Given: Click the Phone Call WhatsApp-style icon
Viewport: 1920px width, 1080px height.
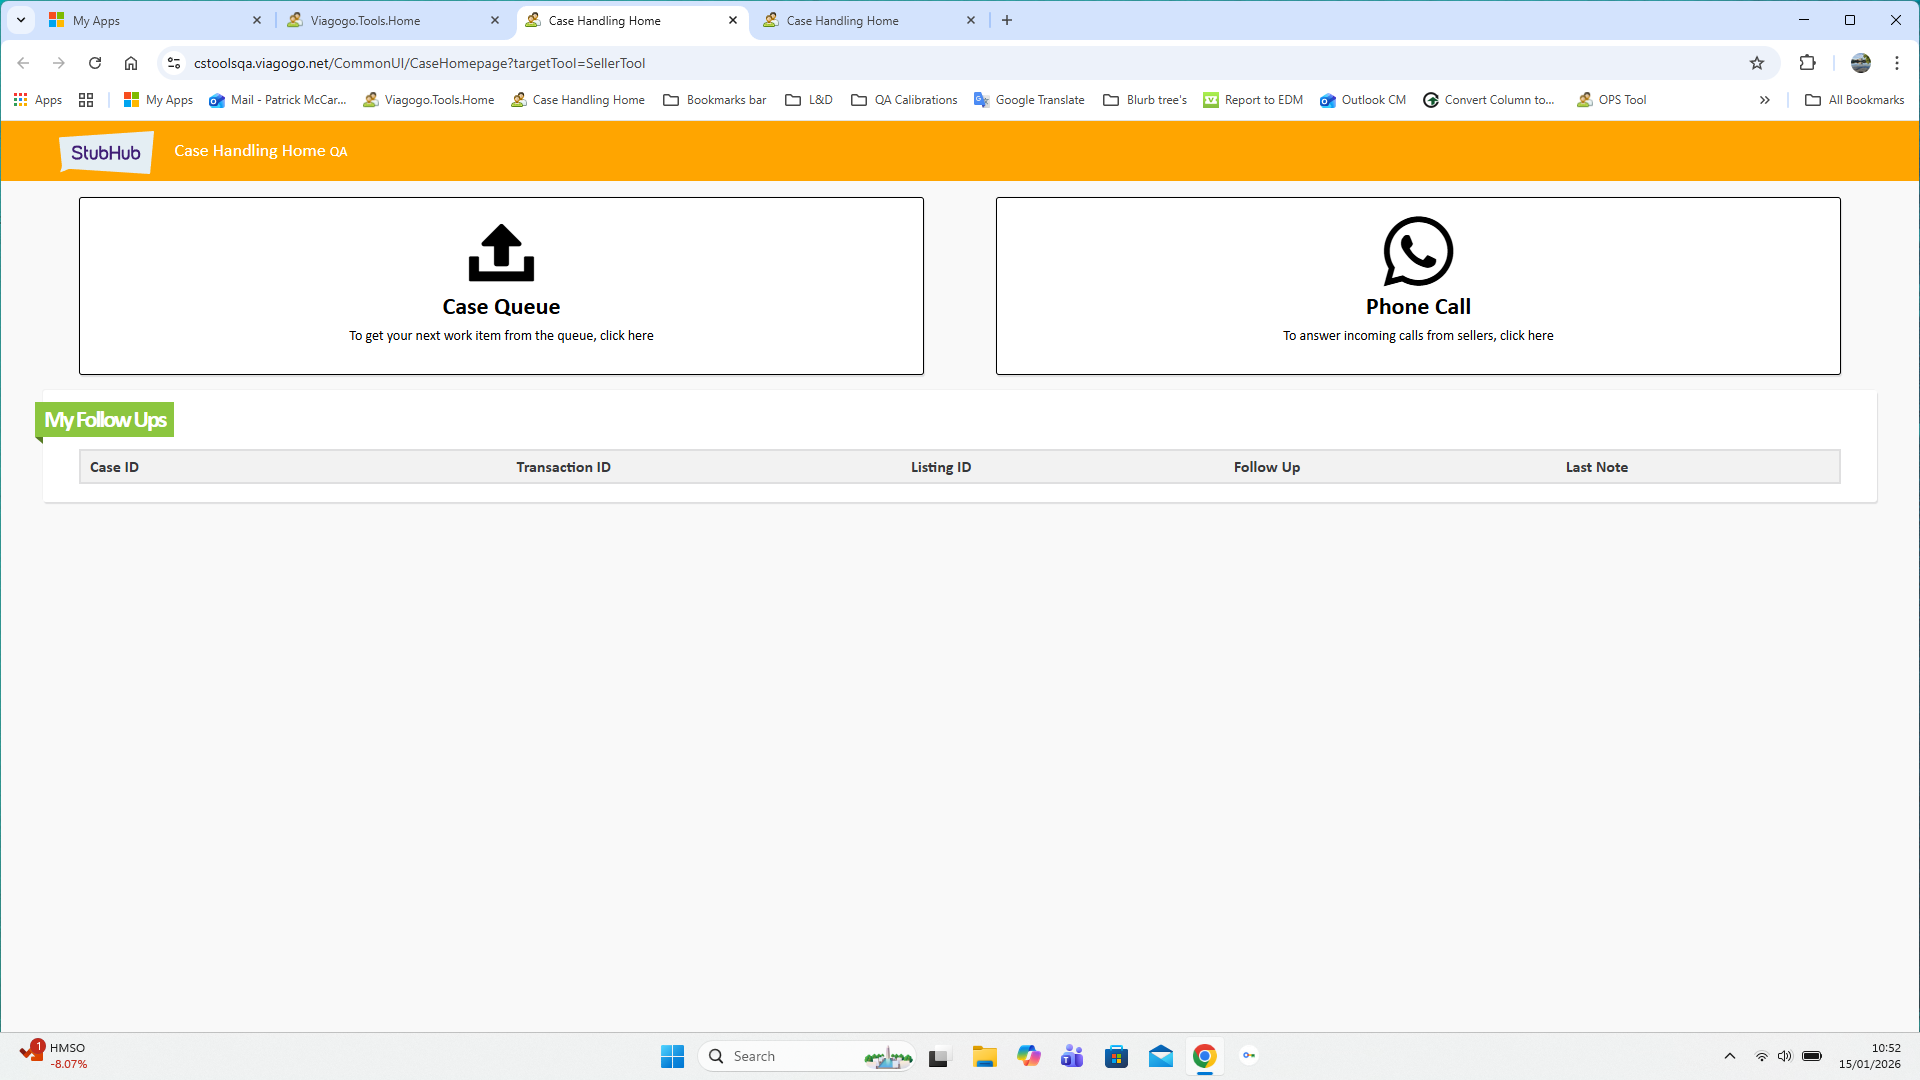Looking at the screenshot, I should coord(1418,251).
